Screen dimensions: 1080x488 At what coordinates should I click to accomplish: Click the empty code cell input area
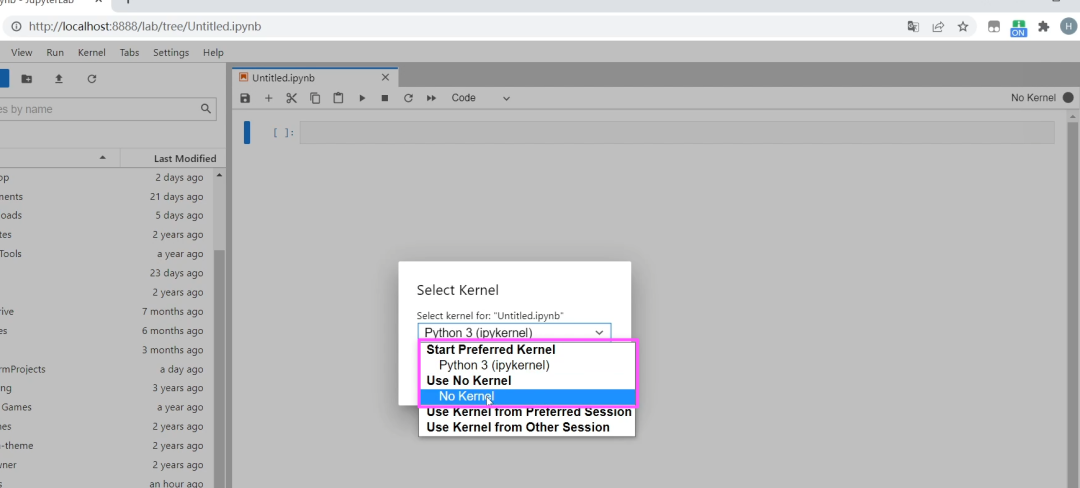(x=676, y=133)
